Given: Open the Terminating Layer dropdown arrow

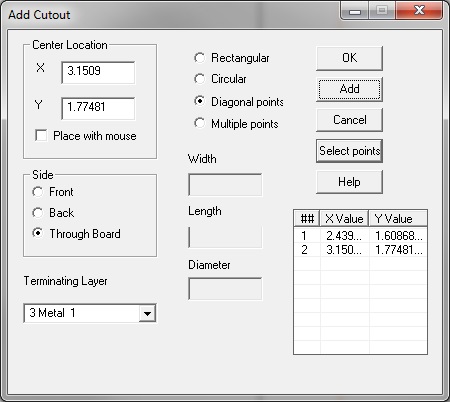Looking at the screenshot, I should pyautogui.click(x=147, y=313).
